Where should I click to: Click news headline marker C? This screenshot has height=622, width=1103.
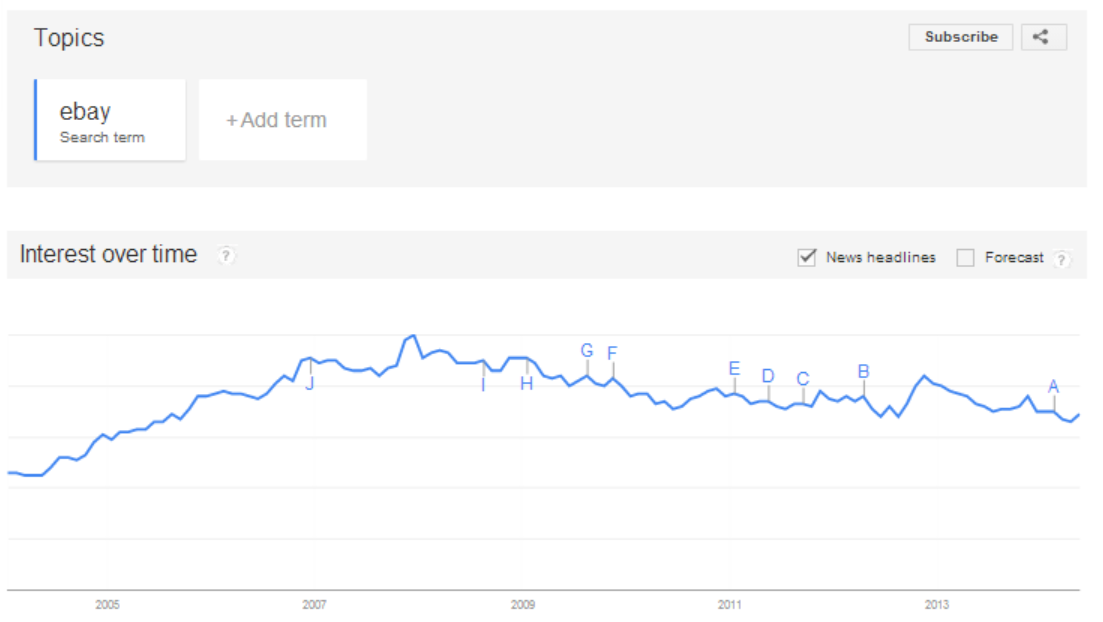pos(803,379)
